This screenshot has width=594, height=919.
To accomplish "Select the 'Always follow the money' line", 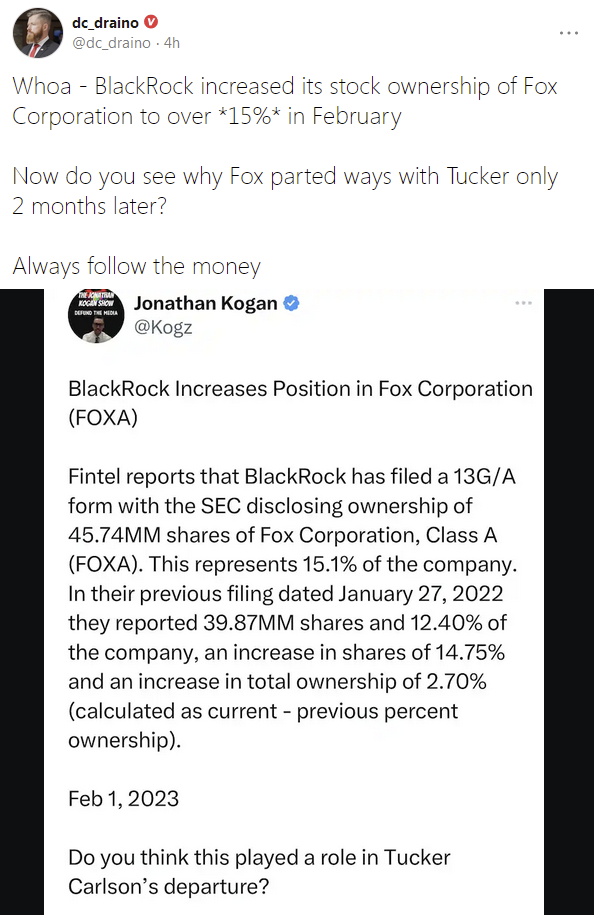I will [x=137, y=266].
